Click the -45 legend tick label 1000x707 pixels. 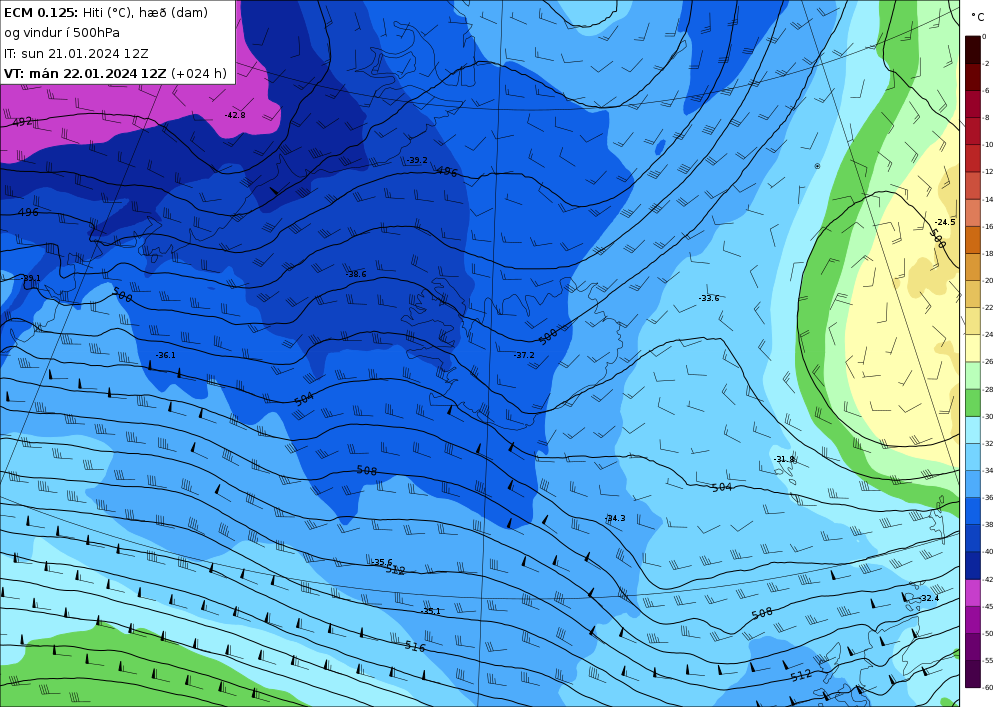[988, 606]
